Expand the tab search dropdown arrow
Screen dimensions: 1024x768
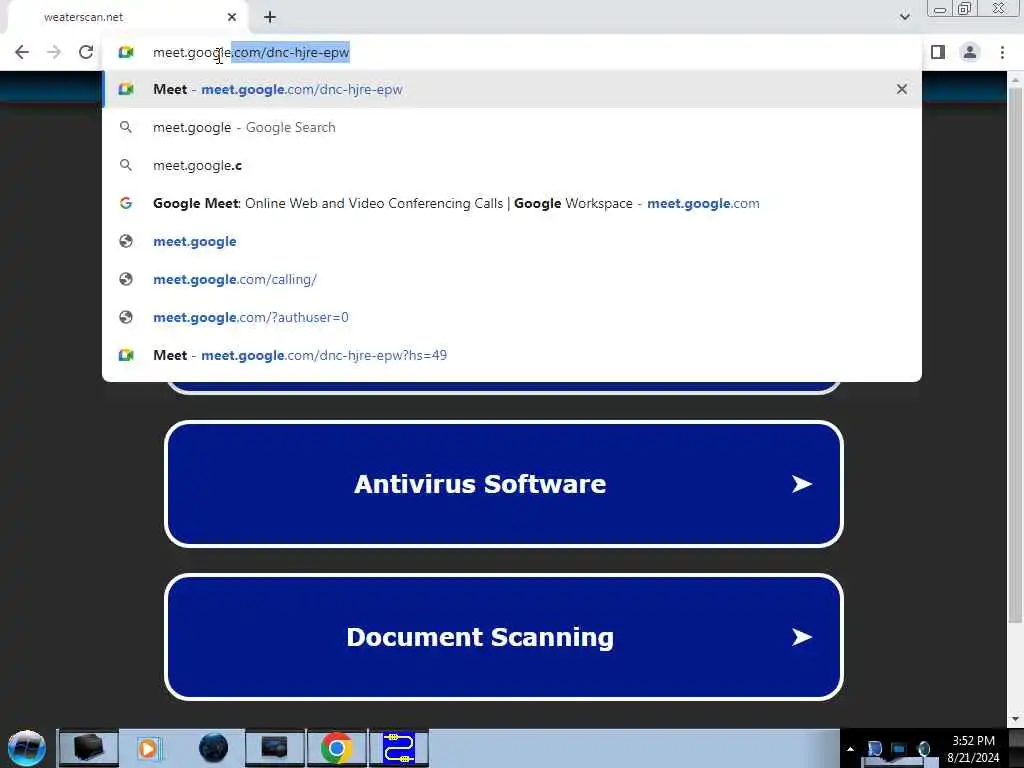pyautogui.click(x=904, y=17)
